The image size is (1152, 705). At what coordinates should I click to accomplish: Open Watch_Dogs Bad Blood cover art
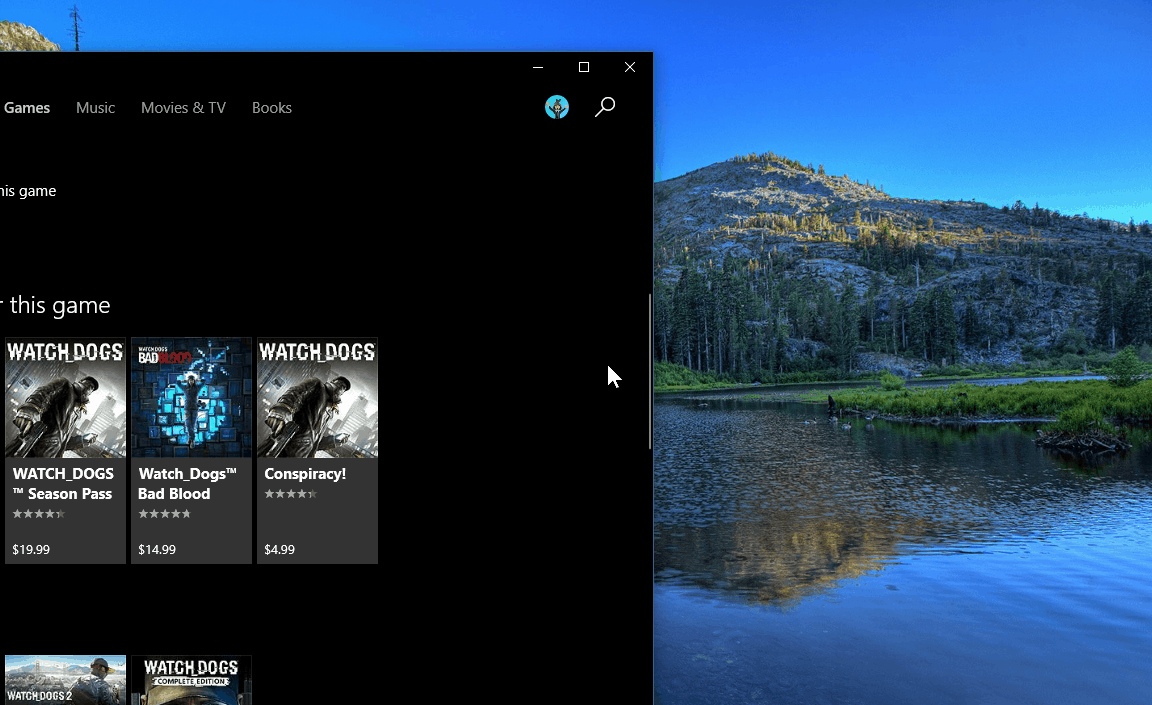point(191,397)
